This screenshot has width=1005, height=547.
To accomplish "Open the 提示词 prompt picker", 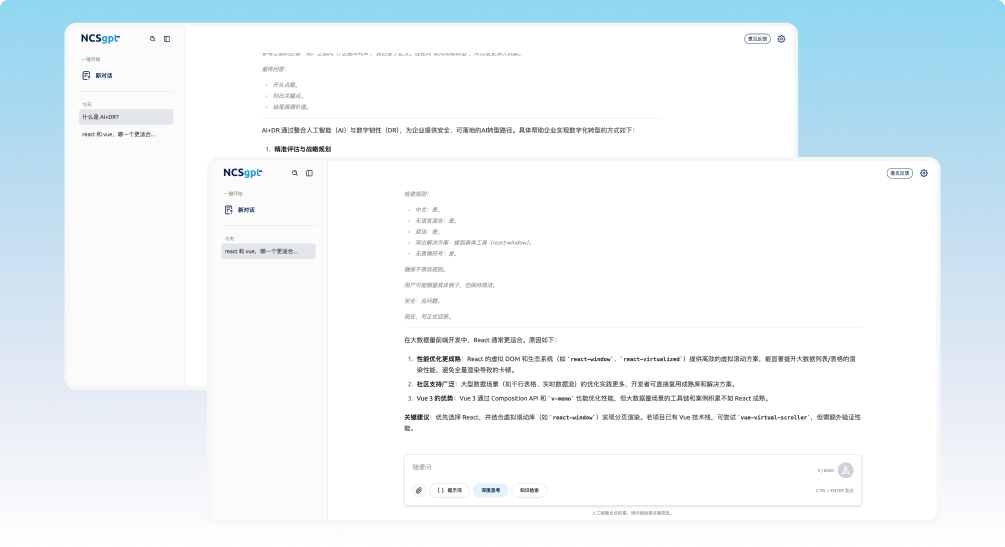I will pyautogui.click(x=449, y=490).
